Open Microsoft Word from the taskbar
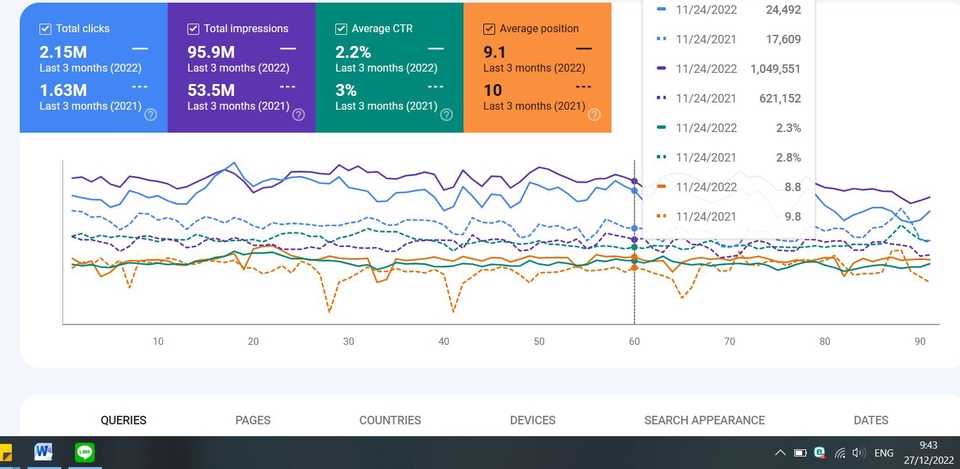The width and height of the screenshot is (960, 469). point(43,452)
